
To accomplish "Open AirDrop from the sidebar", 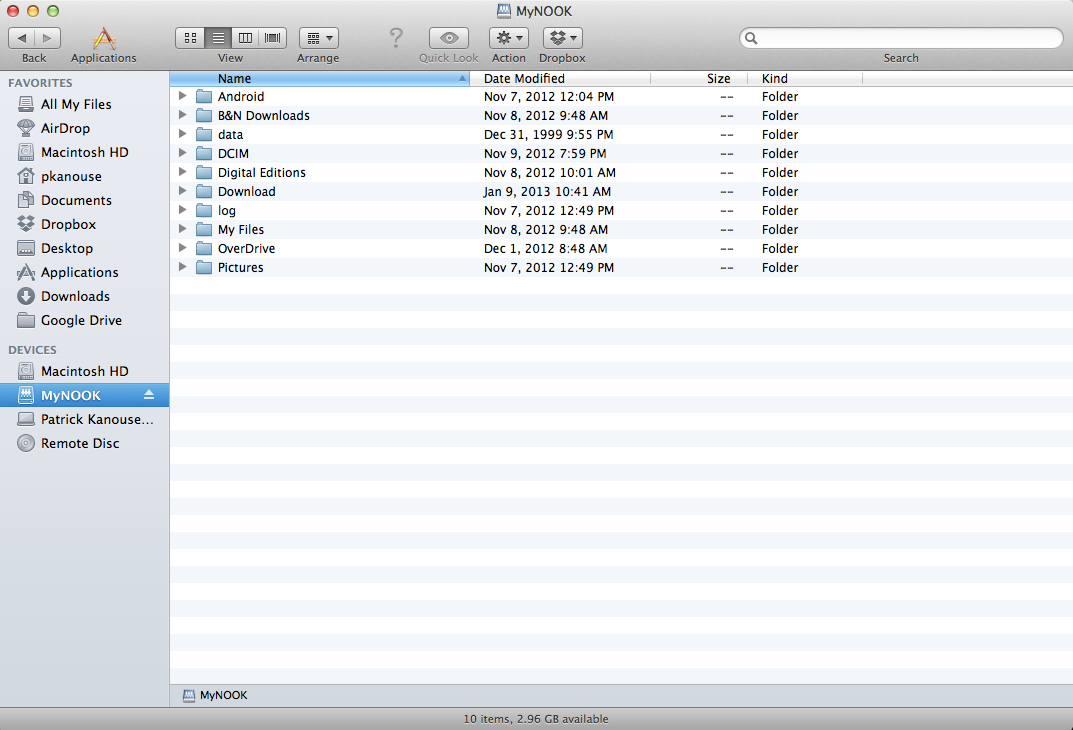I will [x=85, y=128].
